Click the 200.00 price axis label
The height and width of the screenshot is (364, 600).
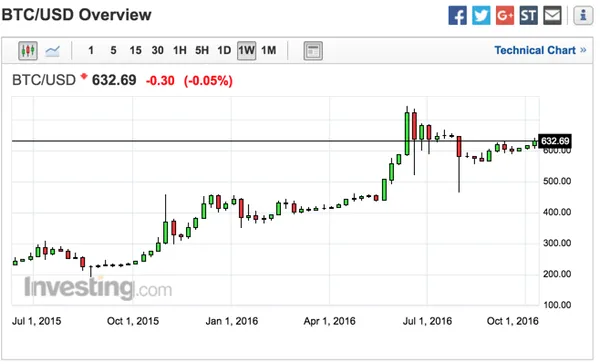point(557,274)
